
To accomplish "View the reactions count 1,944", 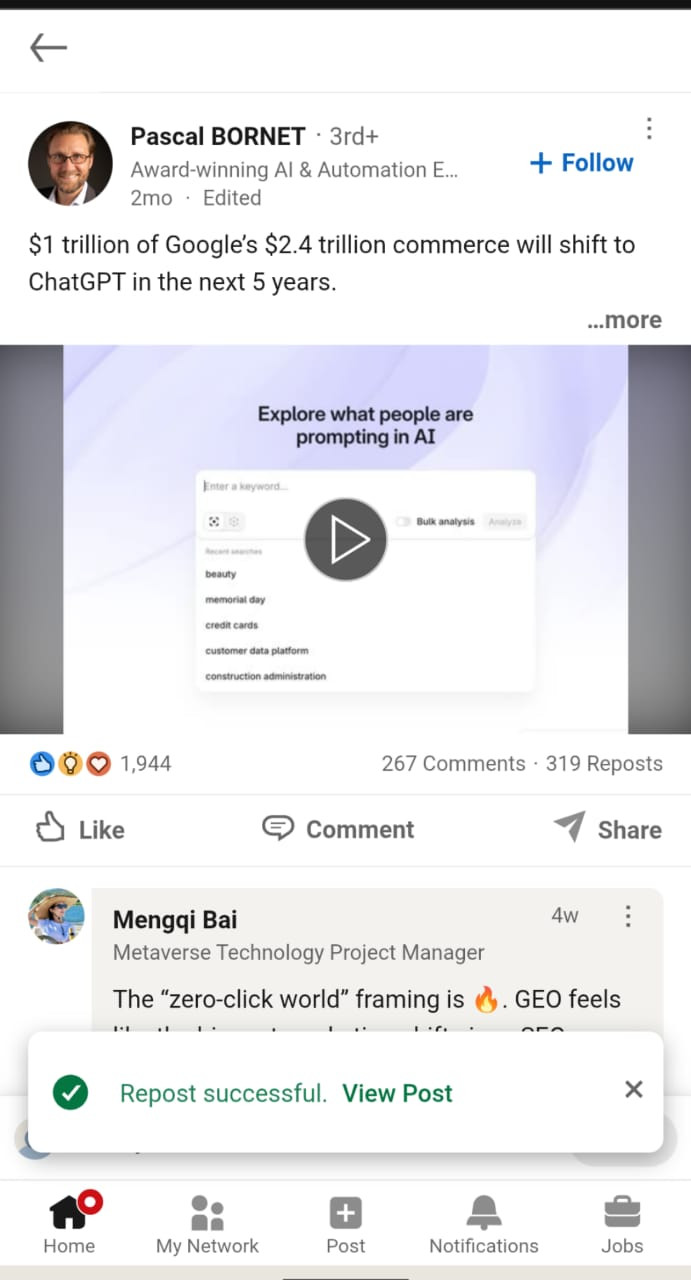I will pos(145,764).
